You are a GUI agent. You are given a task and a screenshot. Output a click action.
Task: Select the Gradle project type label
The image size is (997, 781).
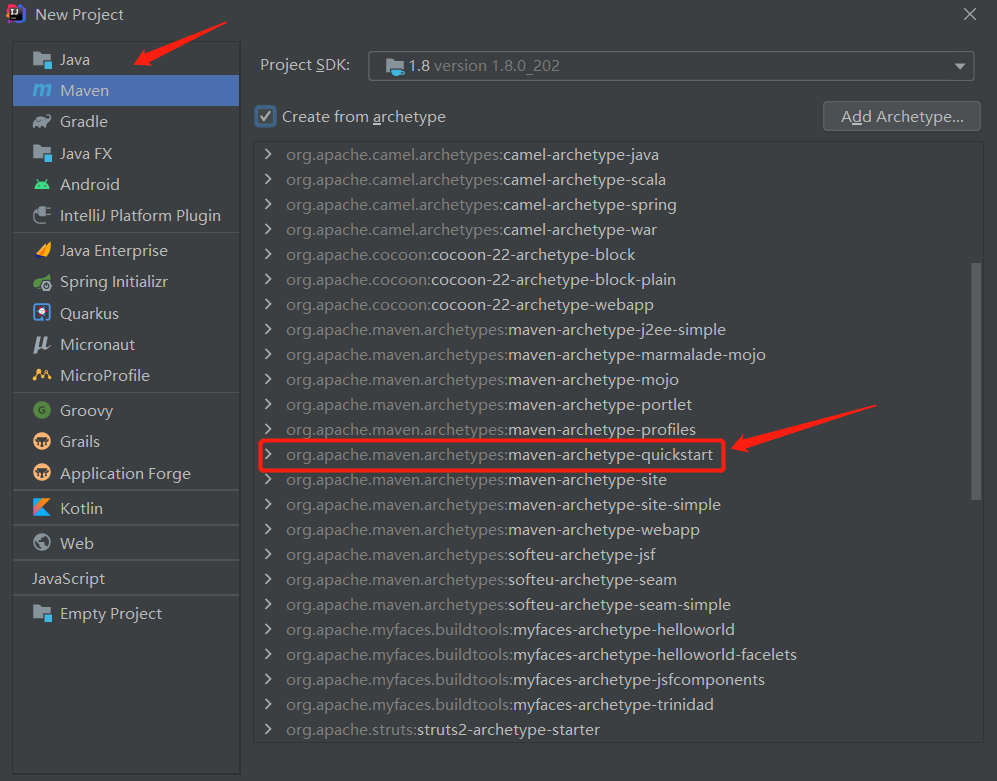[x=84, y=121]
